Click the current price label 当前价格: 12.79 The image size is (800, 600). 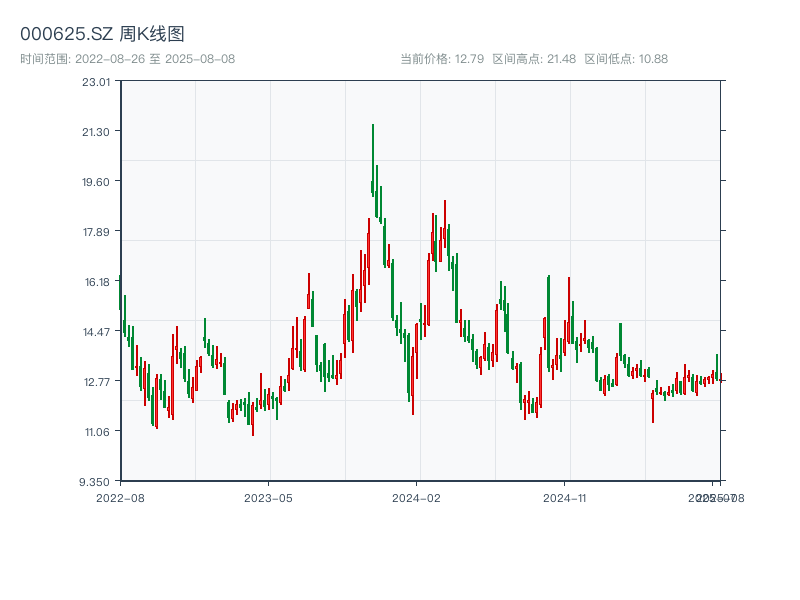point(442,59)
